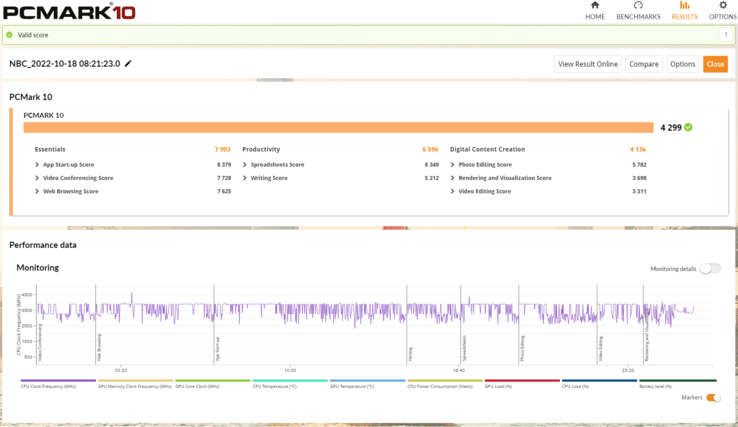The height and width of the screenshot is (427, 738).
Task: Click the orange Close button
Action: [715, 64]
